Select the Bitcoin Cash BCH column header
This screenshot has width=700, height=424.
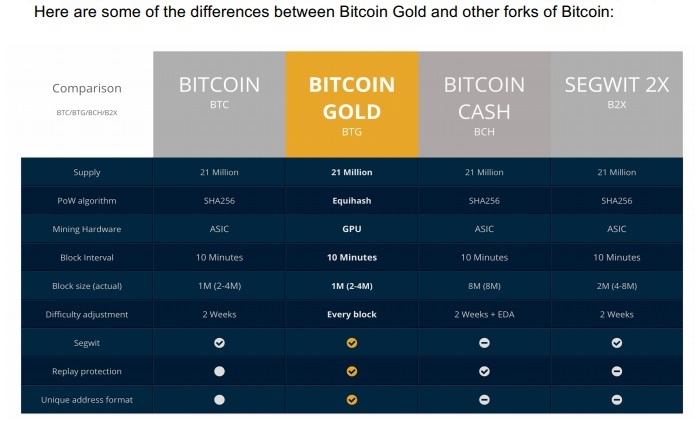[x=484, y=103]
